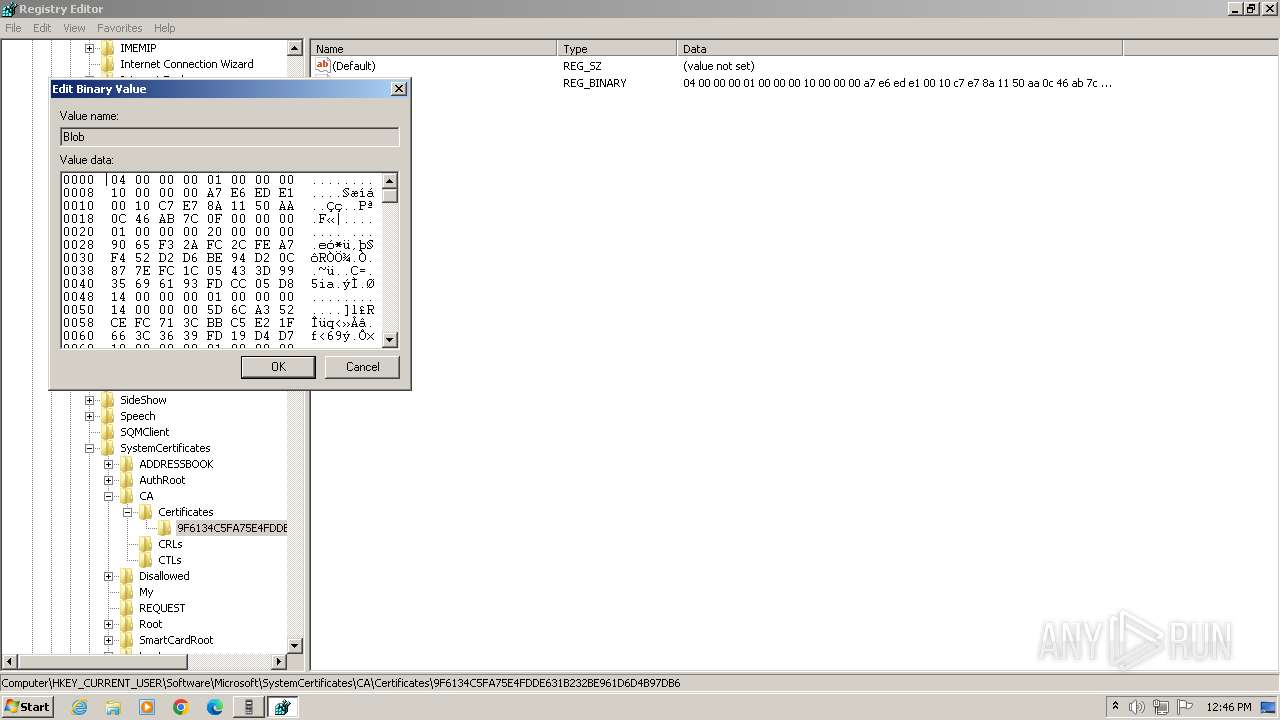1280x720 pixels.
Task: Open the File menu
Action: pos(13,28)
